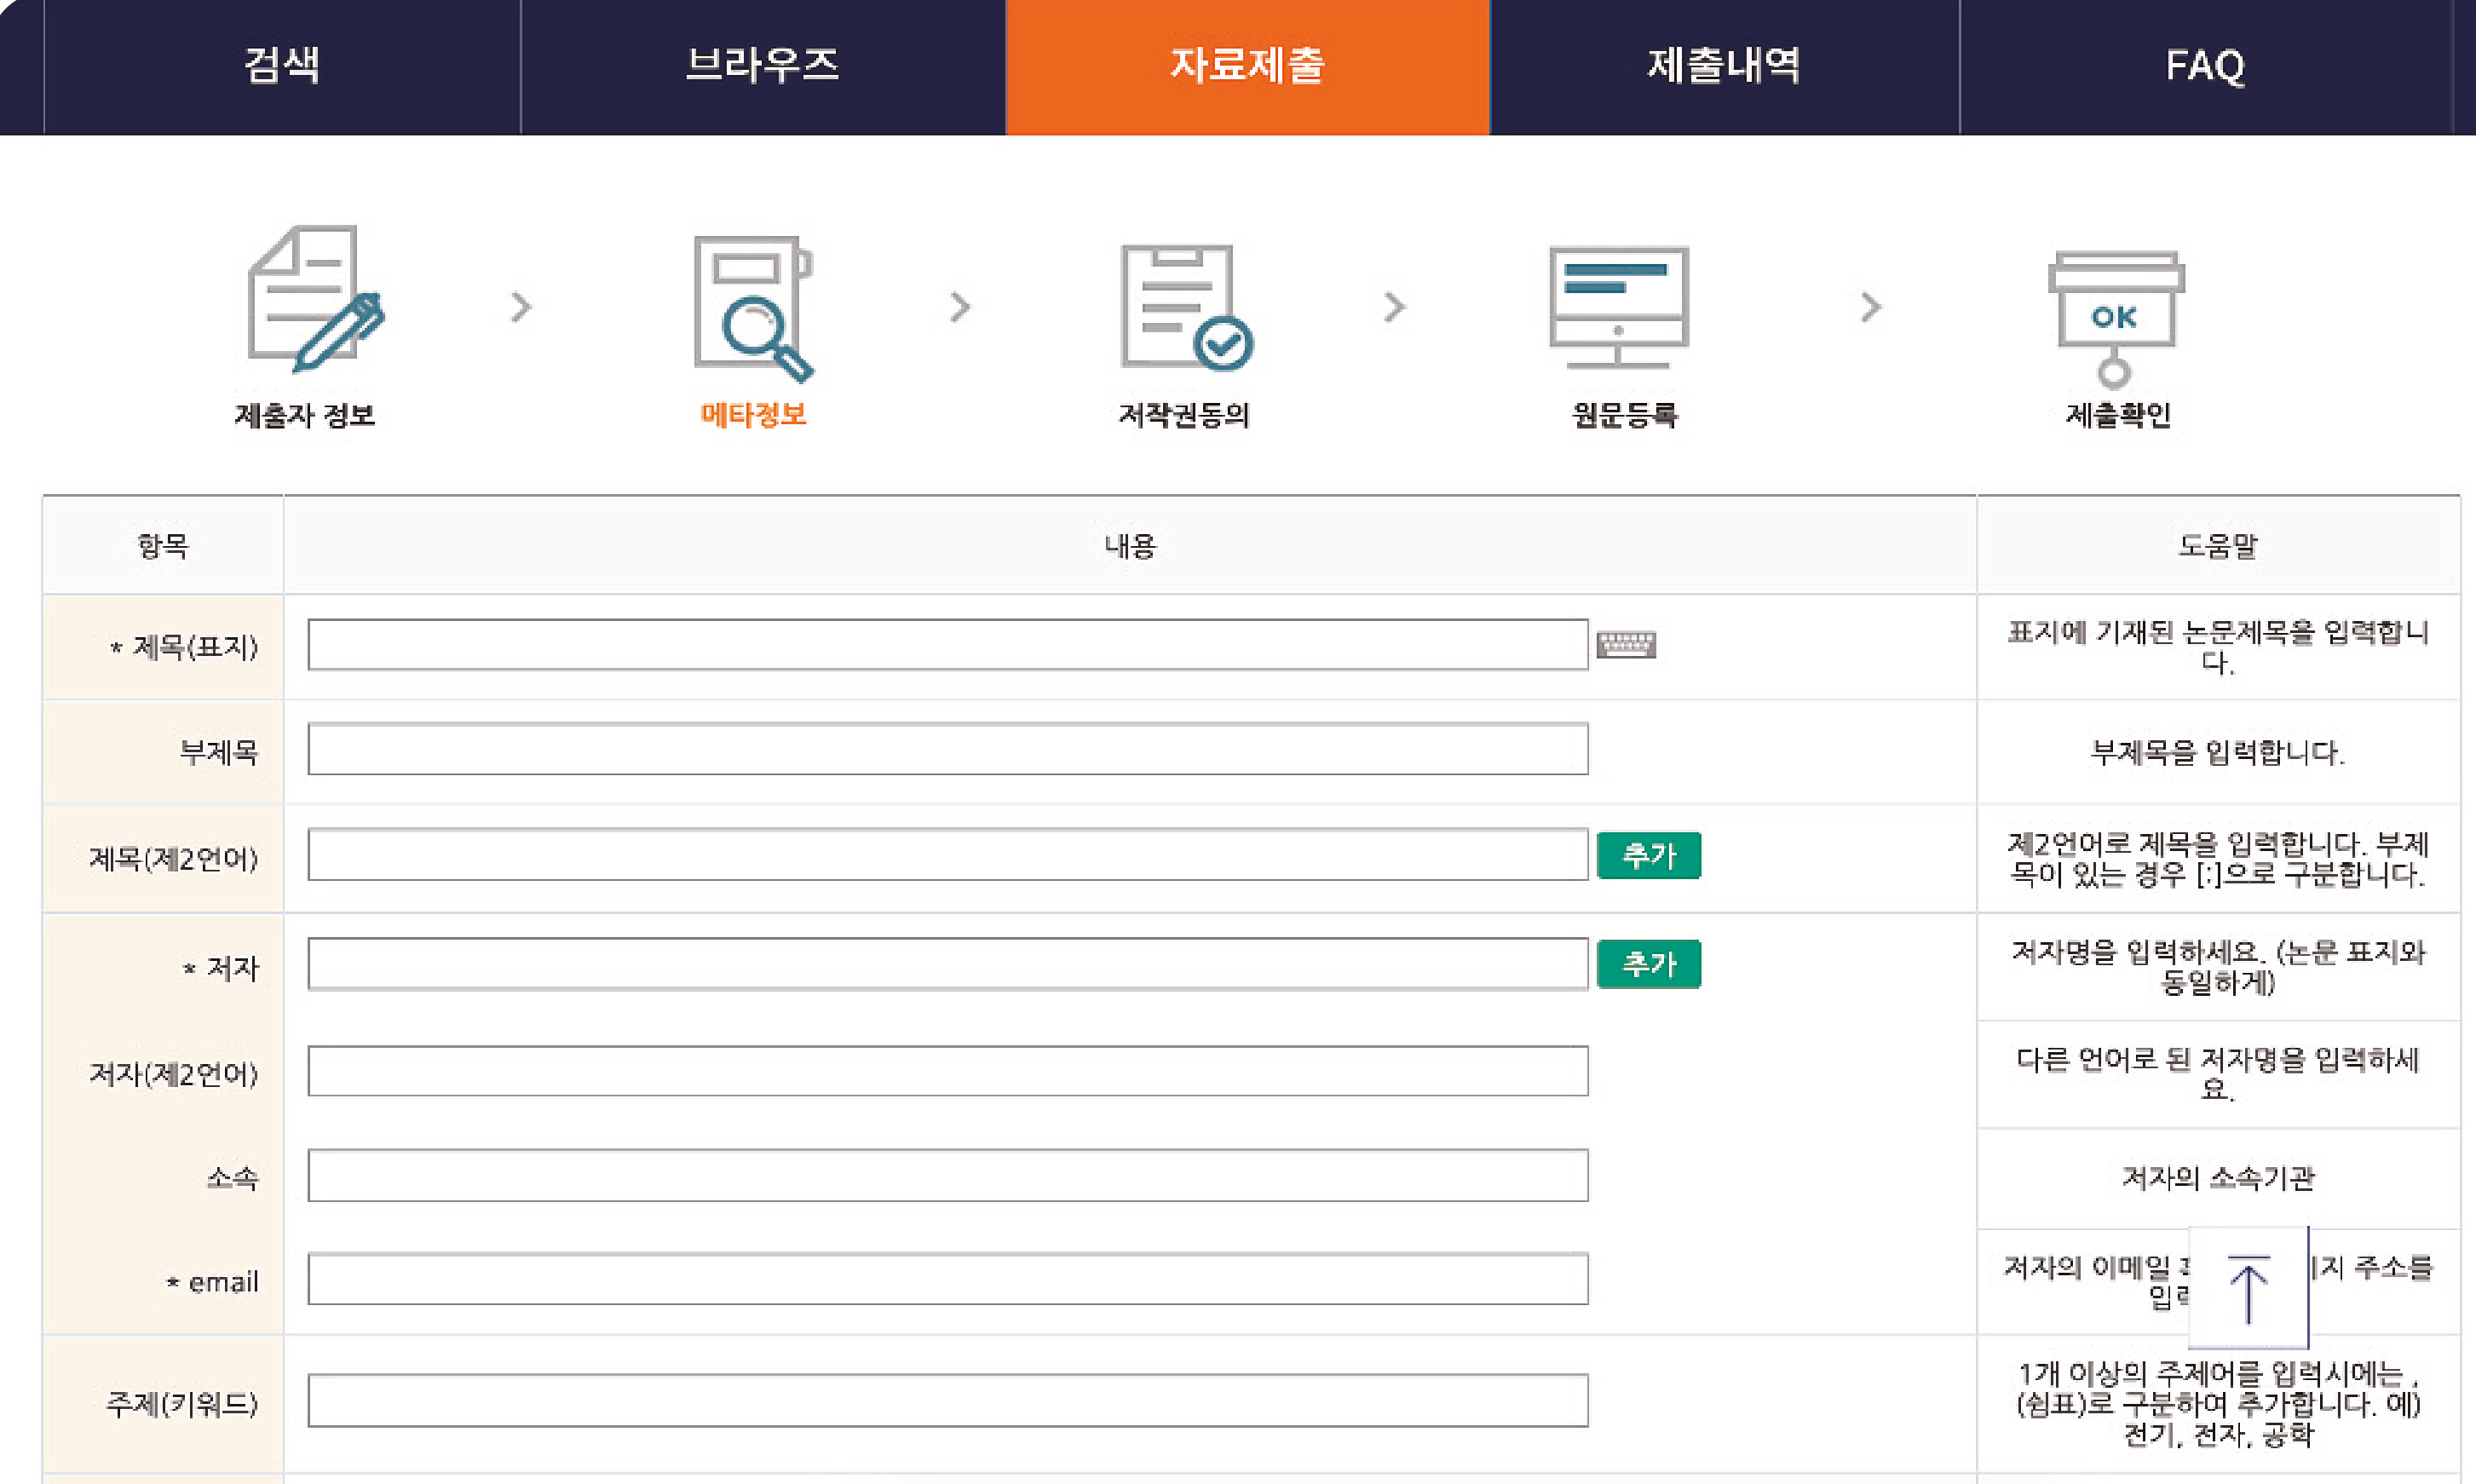
Task: Focus the 제목(표지) text field
Action: (x=947, y=645)
